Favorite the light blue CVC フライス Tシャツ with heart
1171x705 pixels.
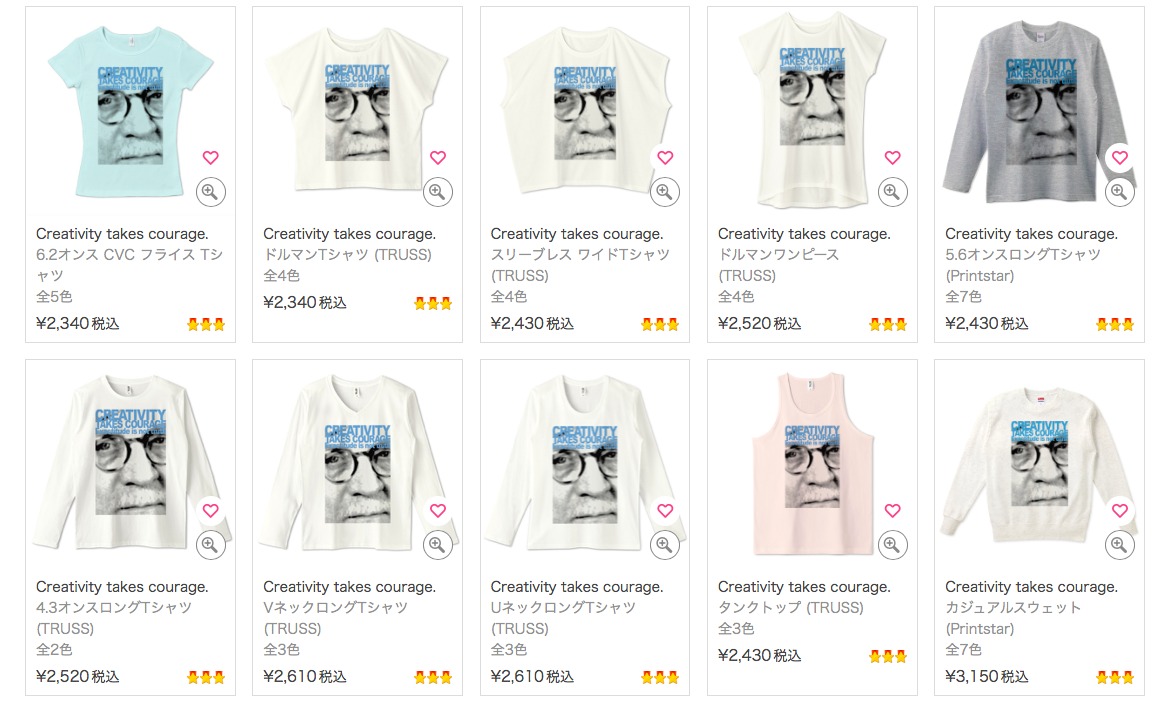coord(211,158)
